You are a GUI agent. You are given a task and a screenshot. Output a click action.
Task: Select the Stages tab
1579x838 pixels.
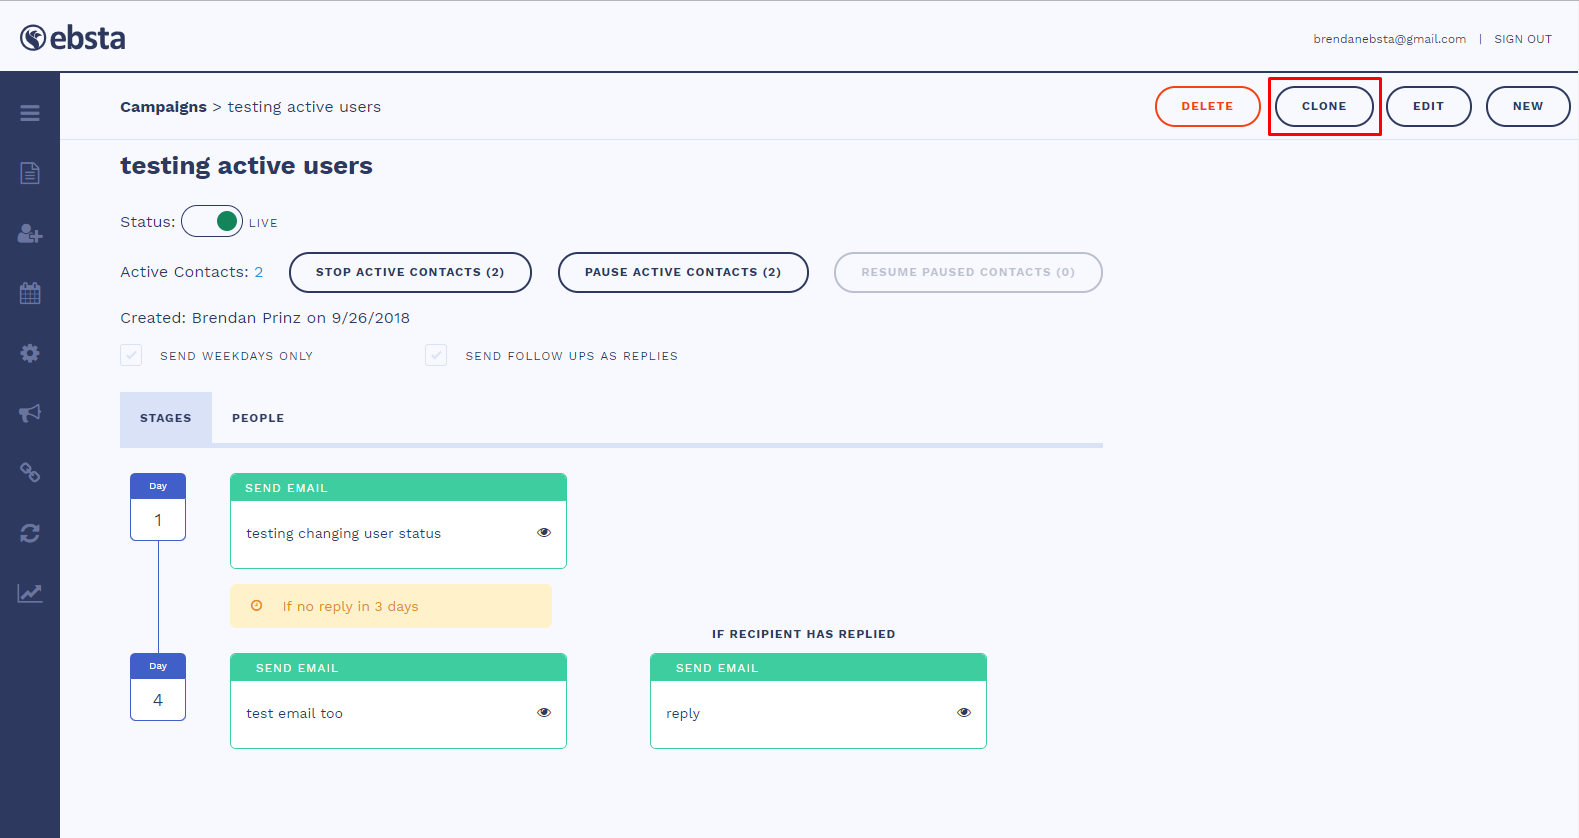[x=166, y=418]
